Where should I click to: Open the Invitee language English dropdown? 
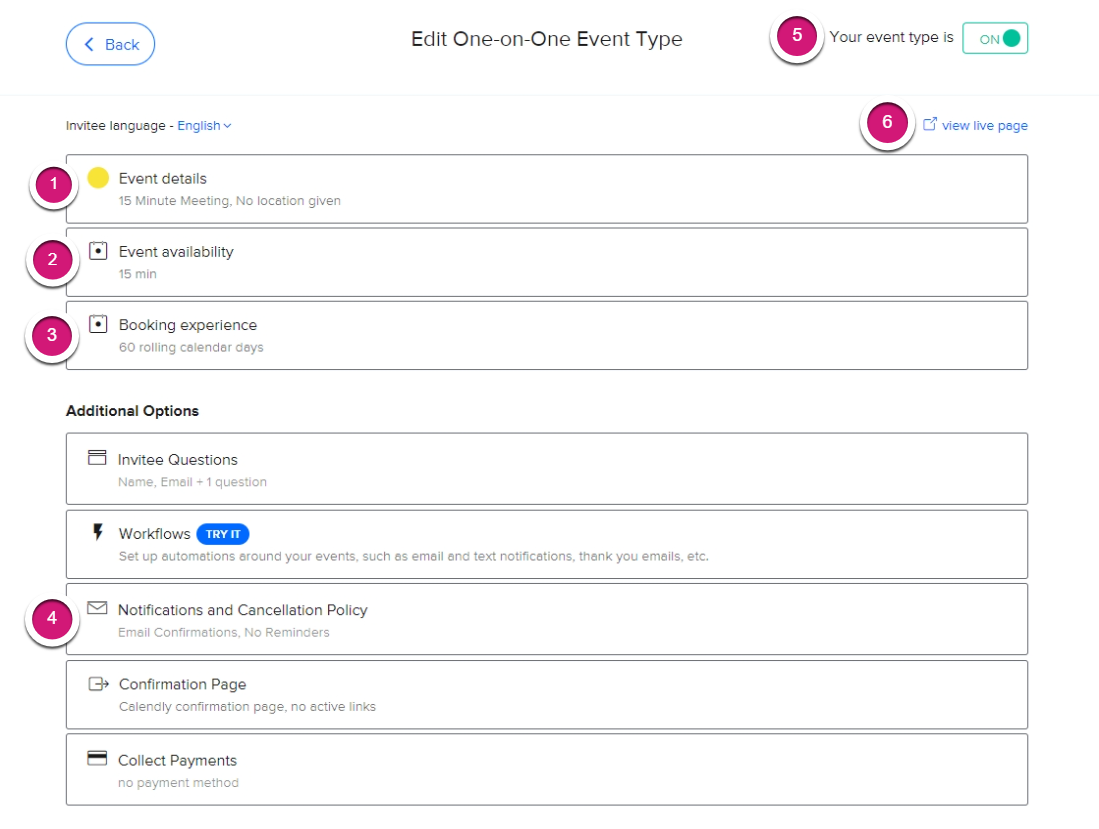[204, 125]
